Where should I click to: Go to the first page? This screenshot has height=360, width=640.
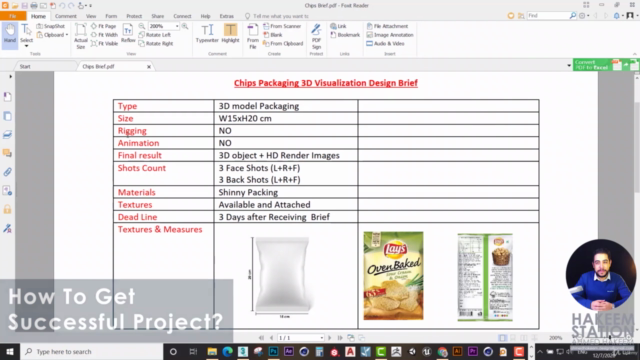[261, 338]
